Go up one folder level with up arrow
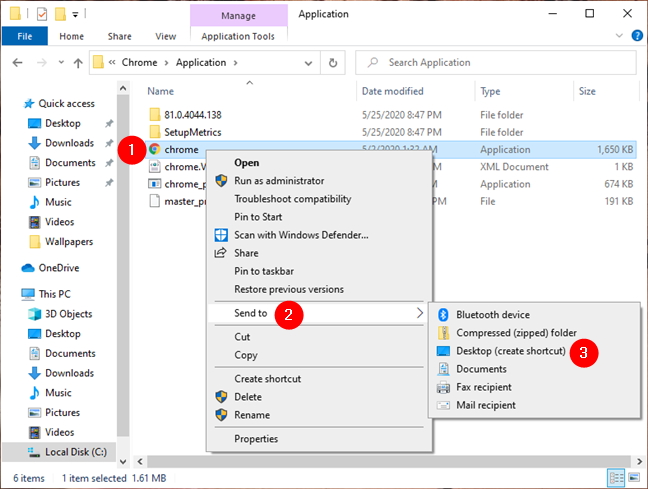648x489 pixels. (x=78, y=63)
